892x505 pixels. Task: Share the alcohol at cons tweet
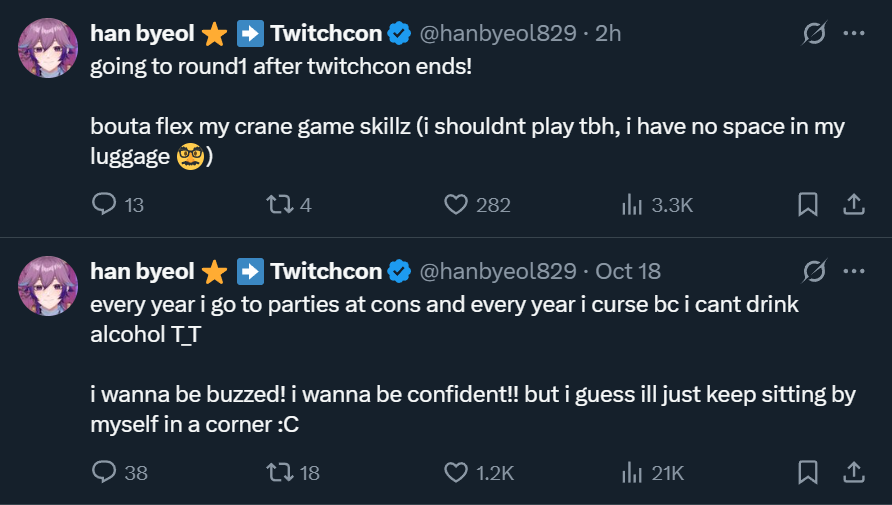[853, 472]
